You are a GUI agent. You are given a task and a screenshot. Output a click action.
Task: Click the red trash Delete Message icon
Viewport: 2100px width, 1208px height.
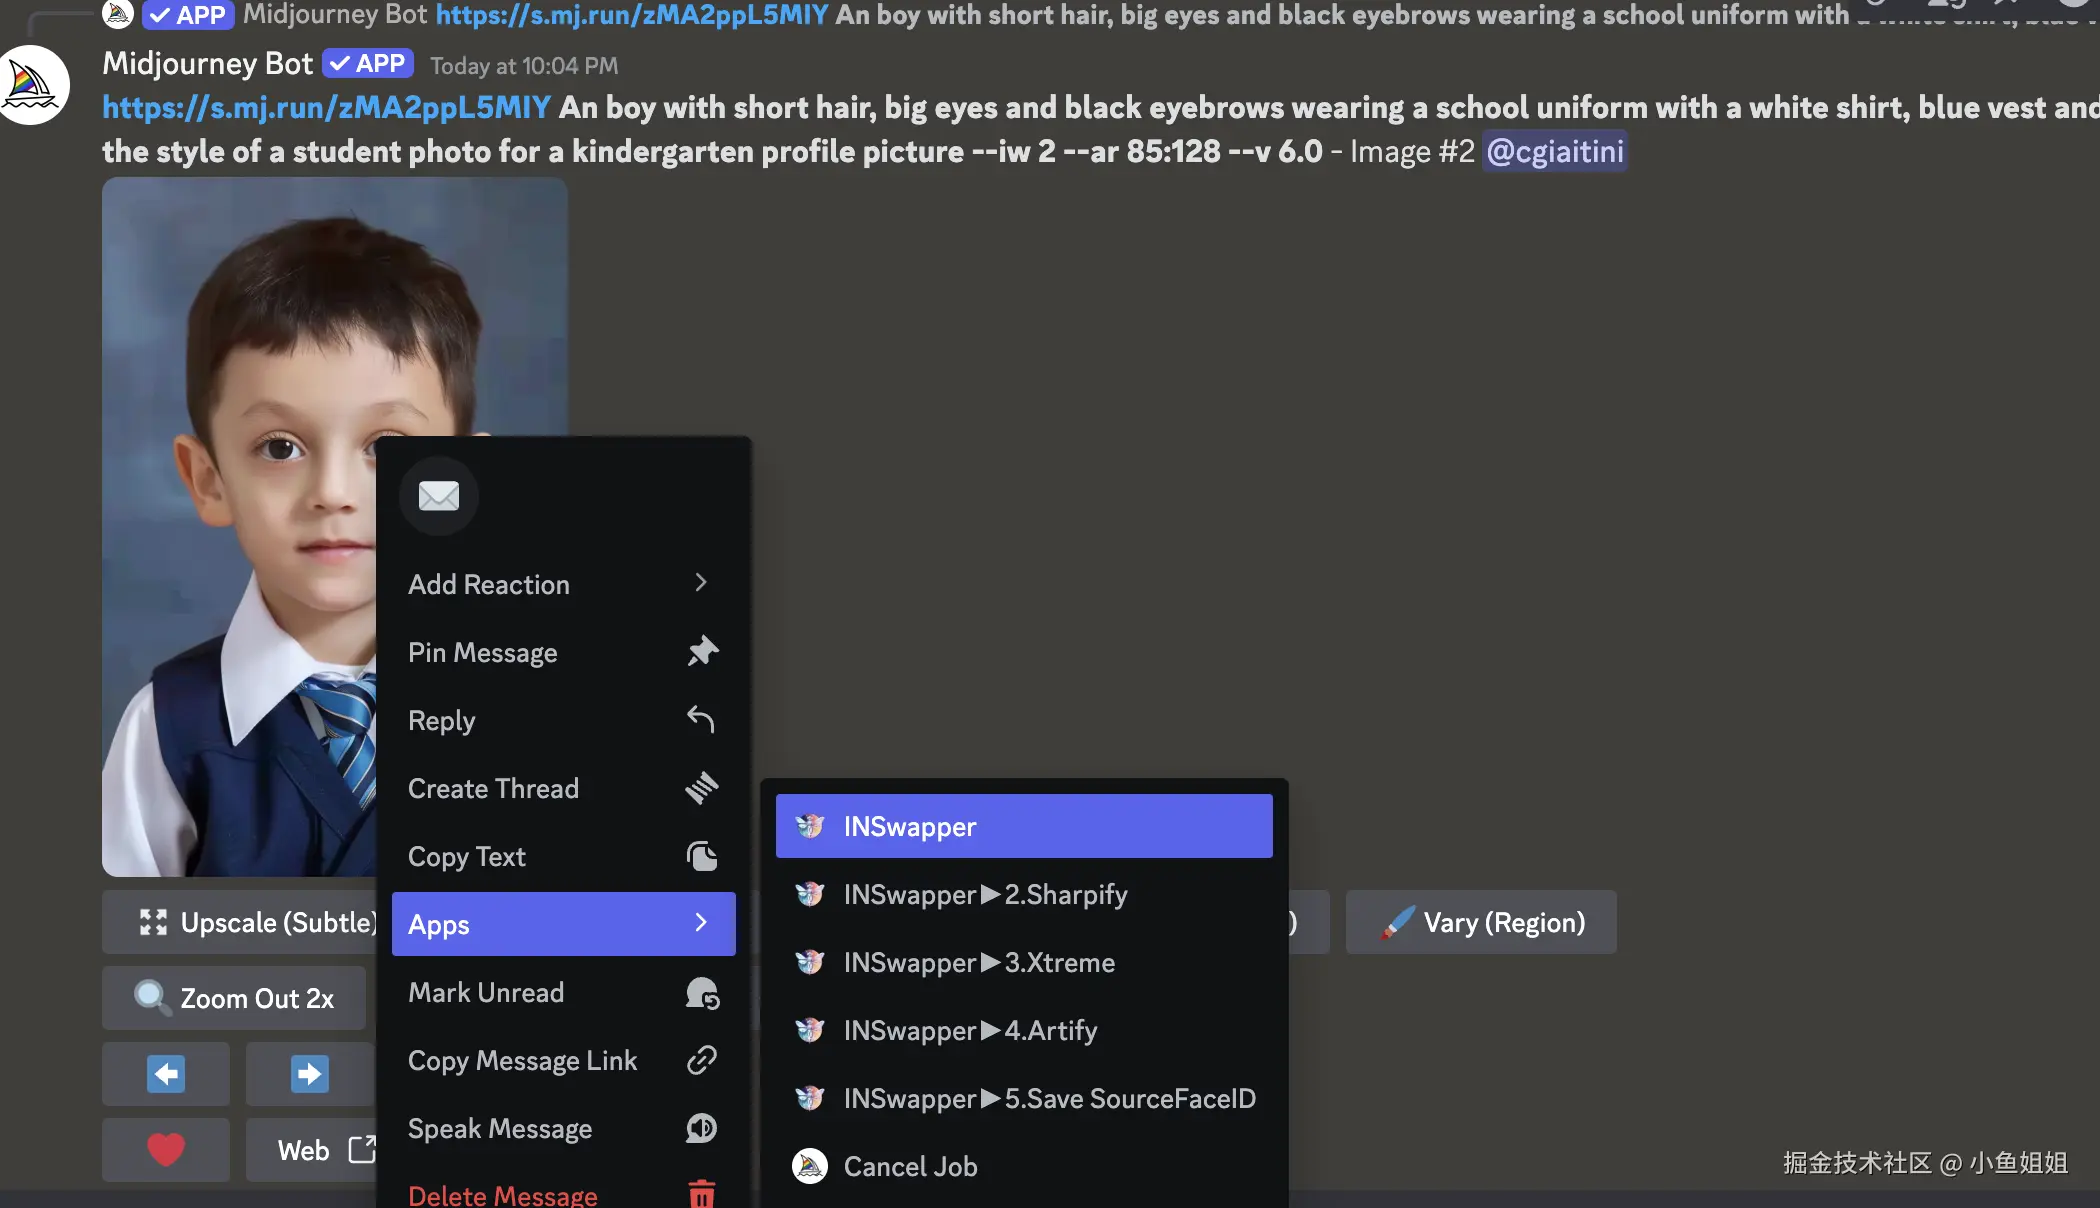click(x=702, y=1195)
